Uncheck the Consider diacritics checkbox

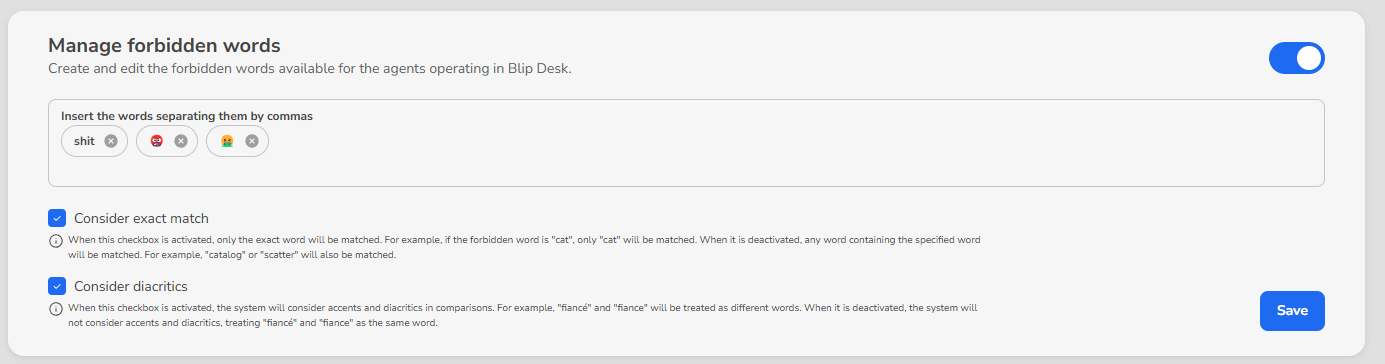(x=57, y=286)
